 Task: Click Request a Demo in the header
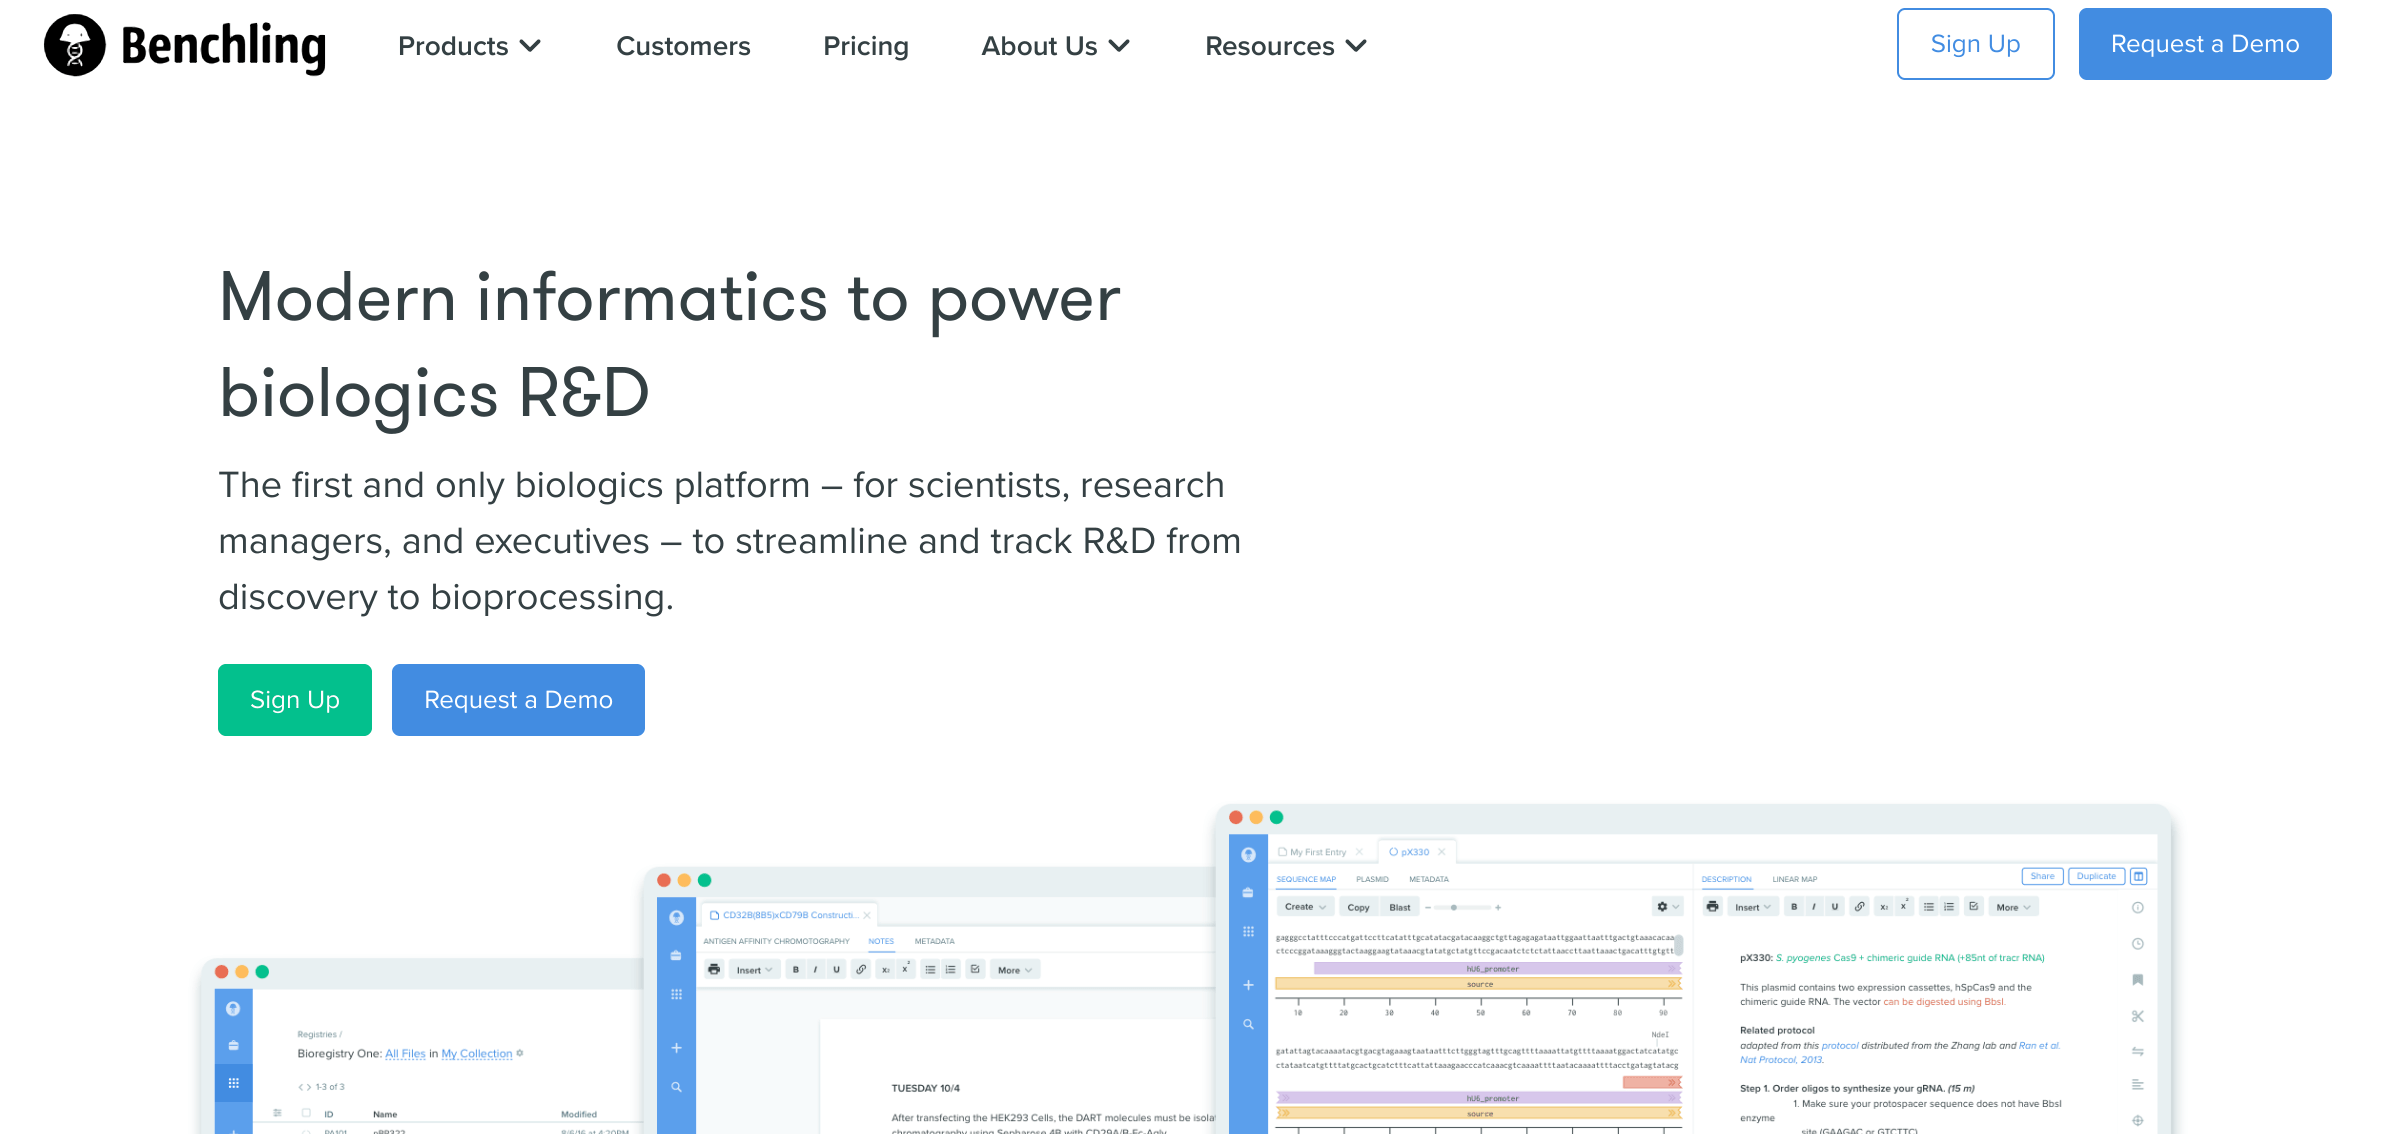coord(2205,44)
